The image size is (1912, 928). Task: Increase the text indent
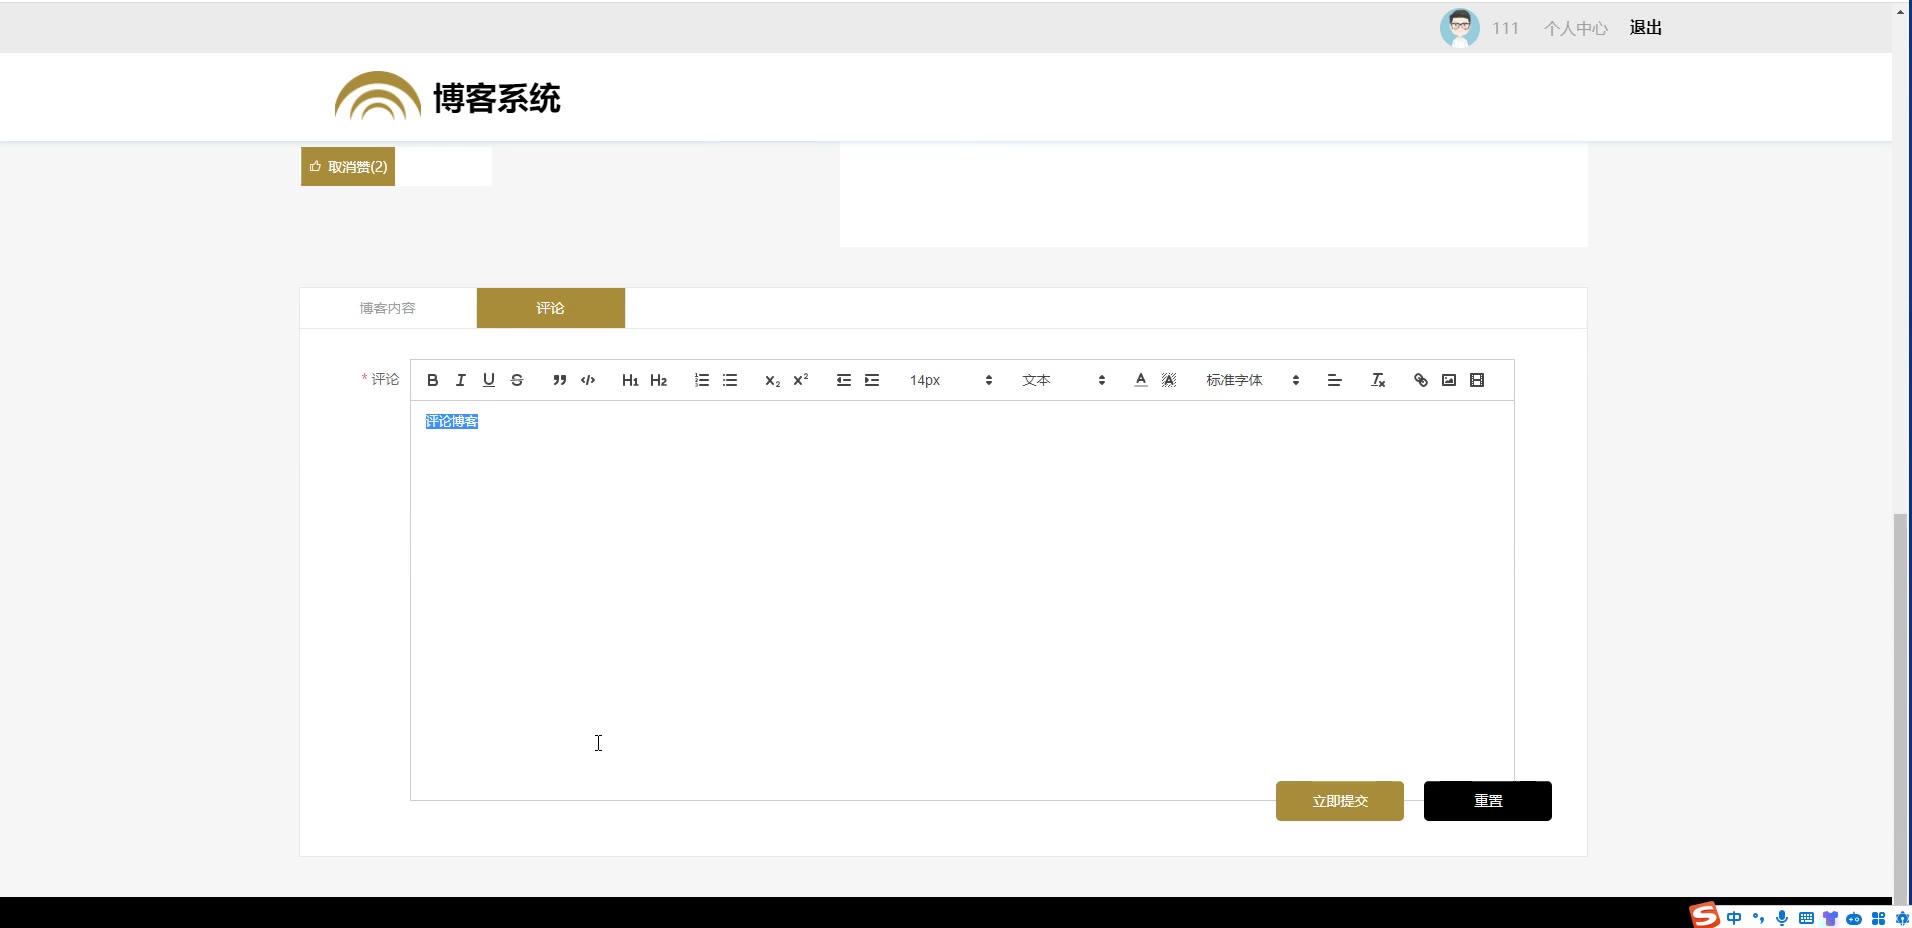872,380
